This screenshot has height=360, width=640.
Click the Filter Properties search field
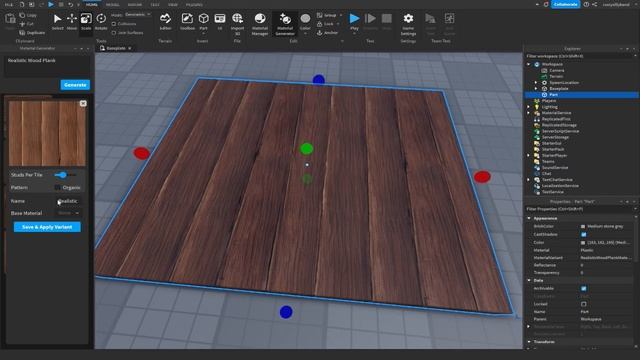click(x=580, y=209)
